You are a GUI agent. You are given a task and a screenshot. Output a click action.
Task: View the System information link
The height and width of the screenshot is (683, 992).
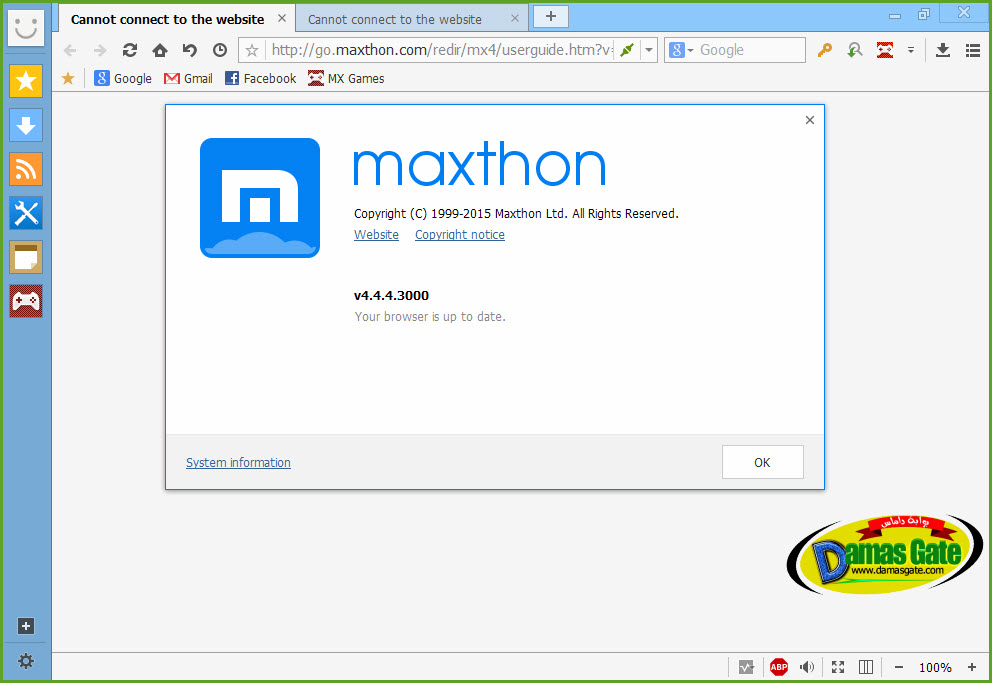[239, 463]
